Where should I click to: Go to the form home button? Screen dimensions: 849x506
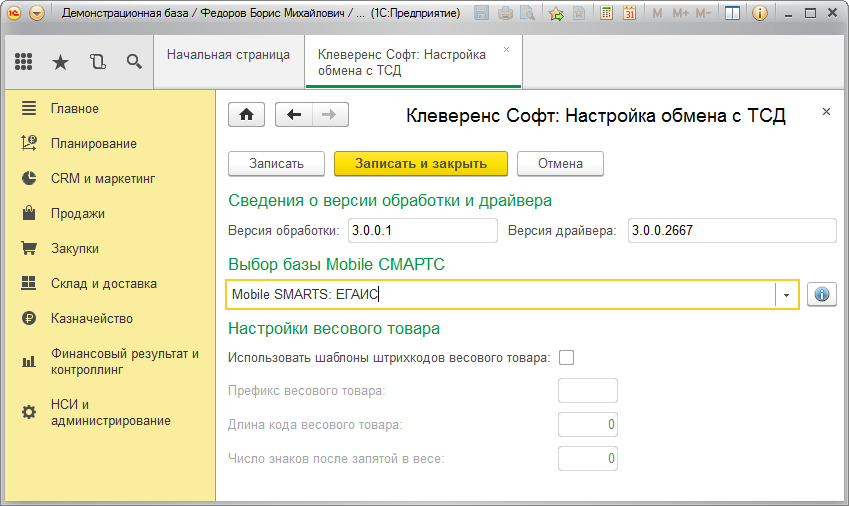point(246,115)
